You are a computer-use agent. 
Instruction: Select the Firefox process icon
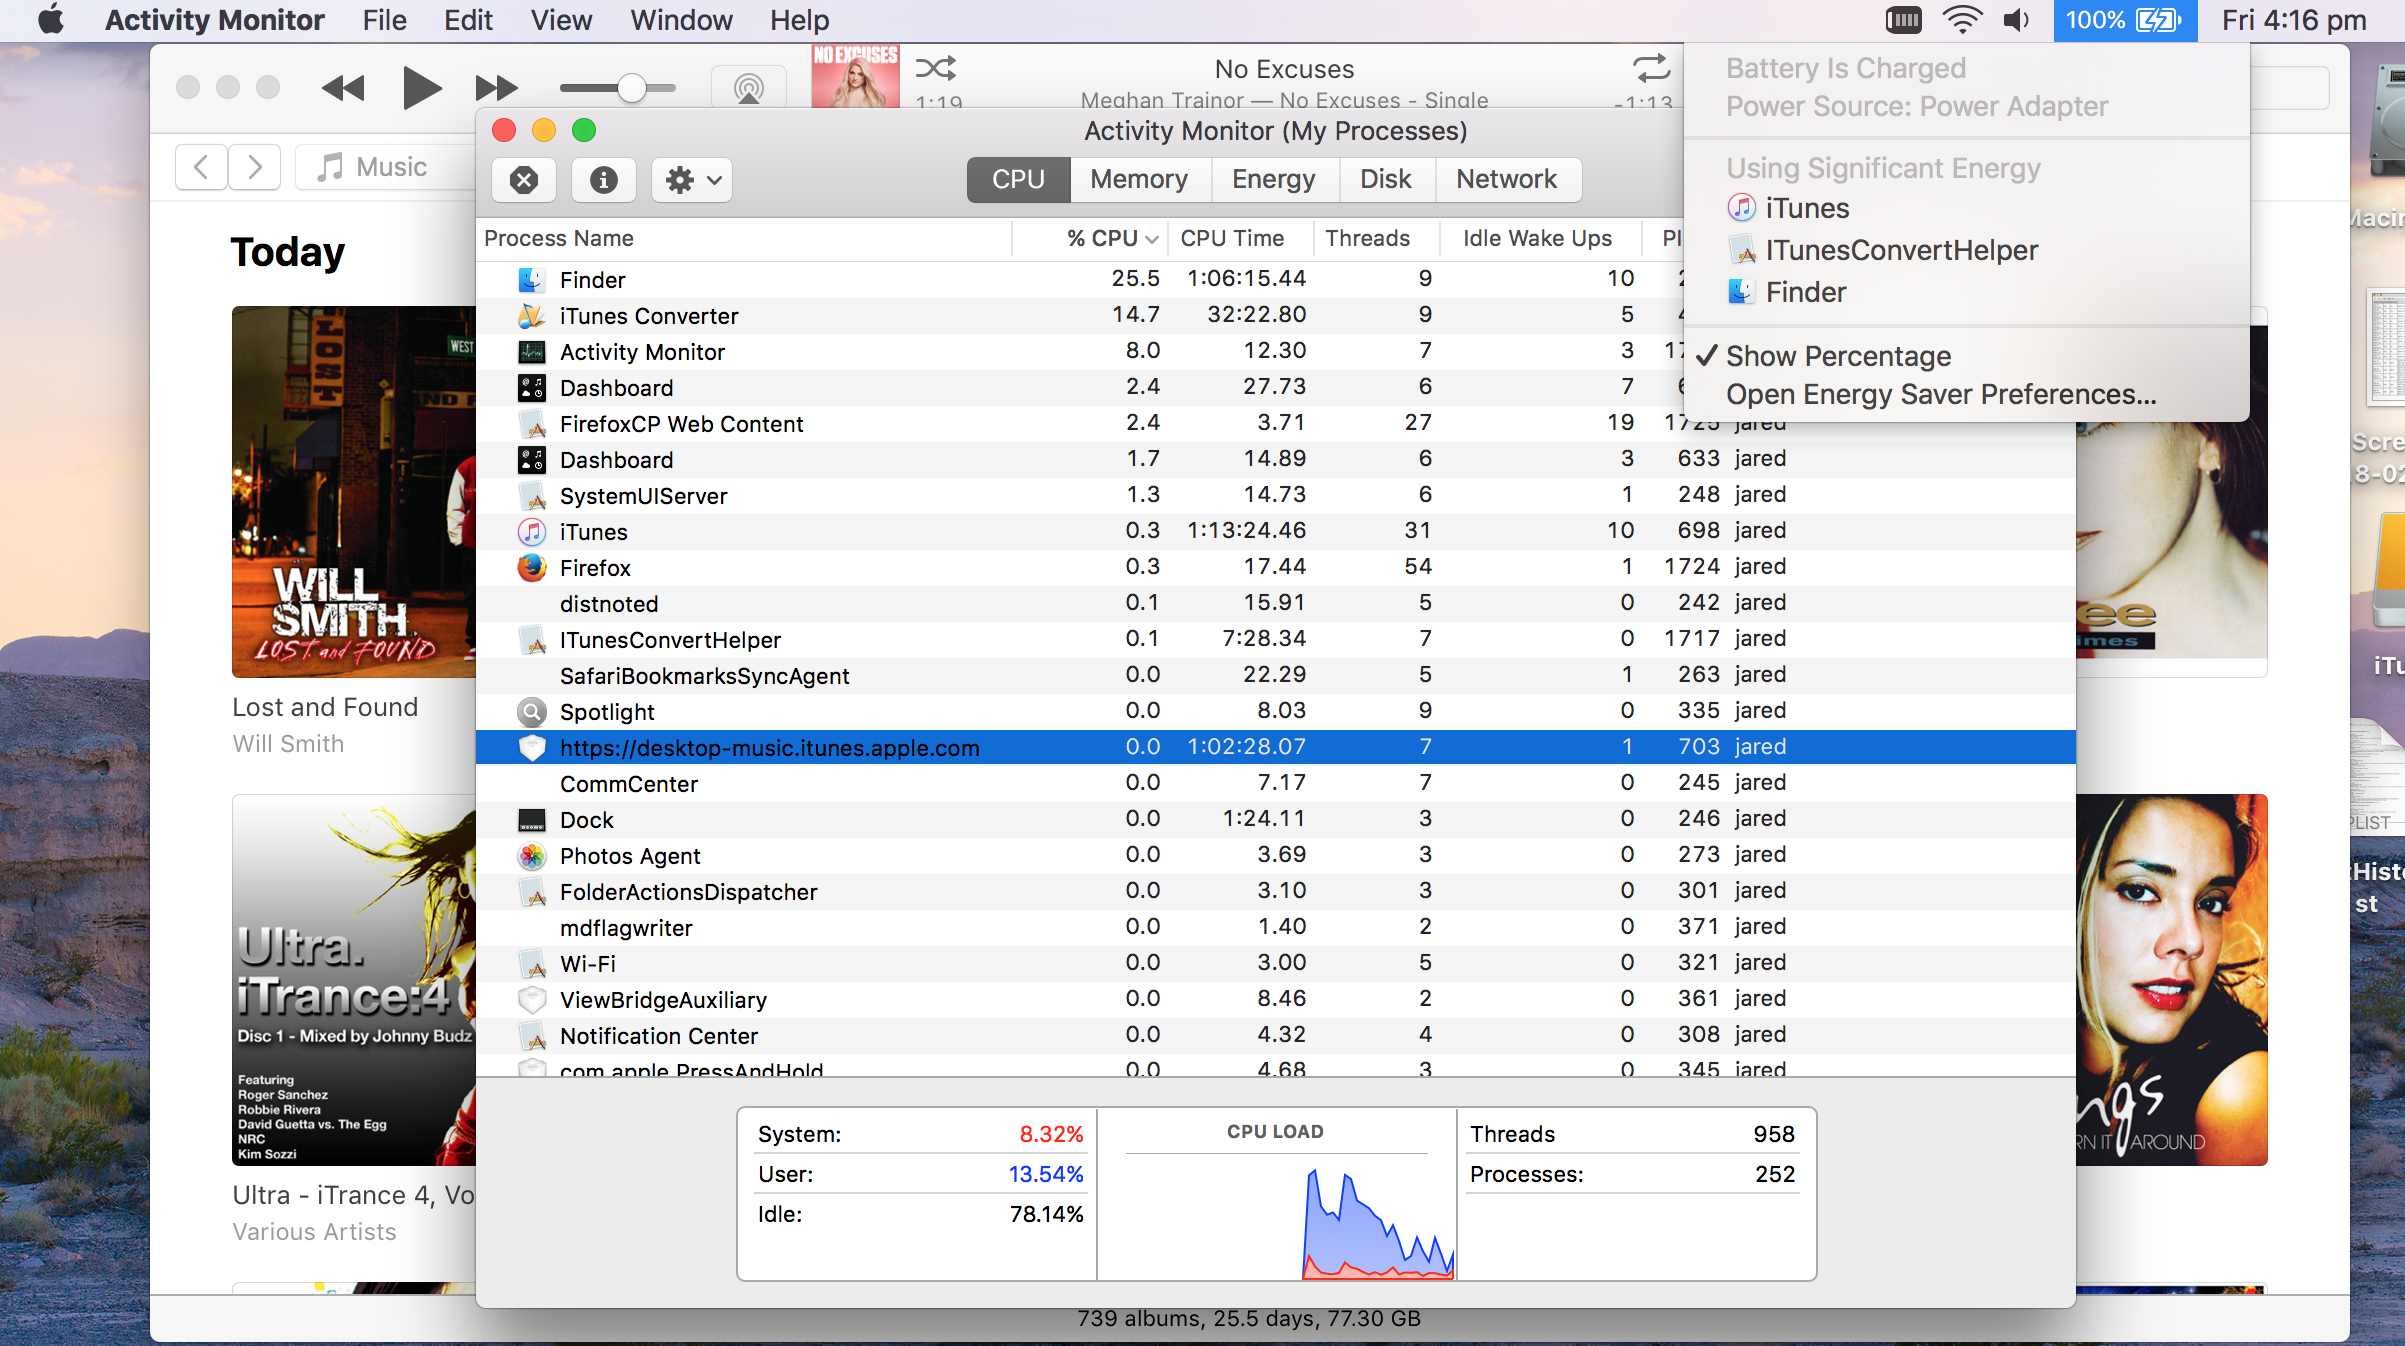point(531,568)
